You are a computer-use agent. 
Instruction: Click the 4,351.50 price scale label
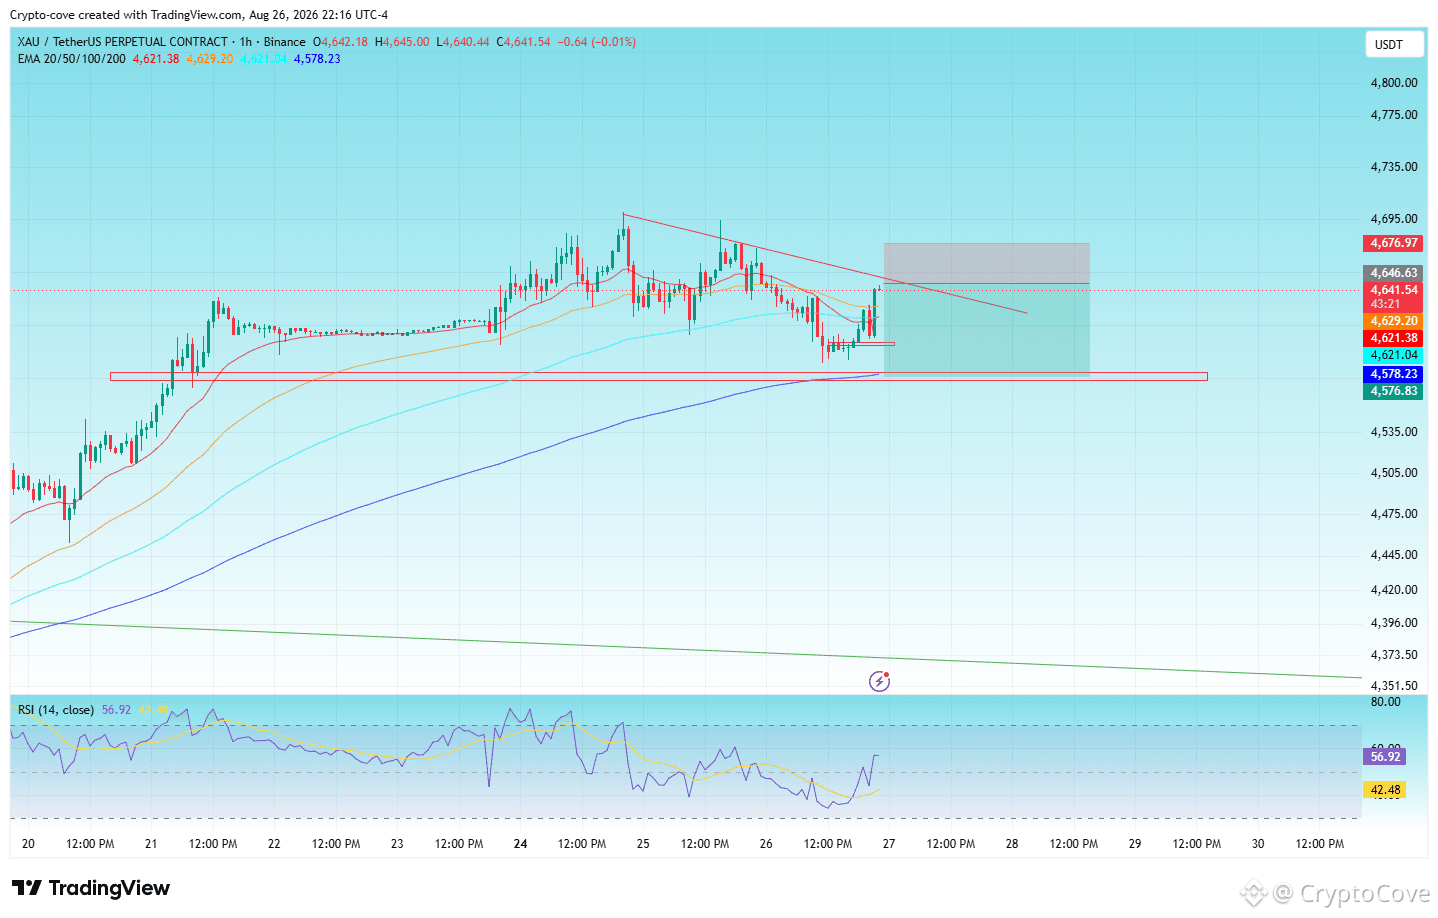1394,686
